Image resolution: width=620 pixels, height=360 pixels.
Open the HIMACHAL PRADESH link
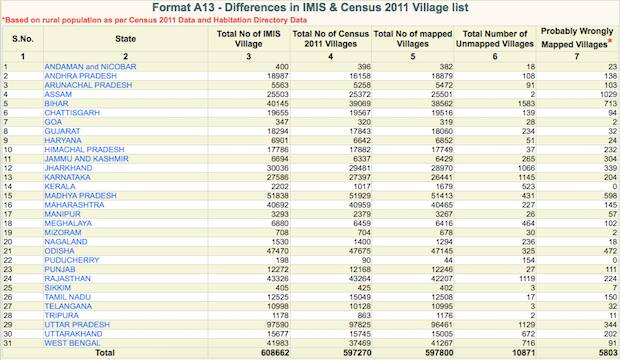(x=84, y=150)
